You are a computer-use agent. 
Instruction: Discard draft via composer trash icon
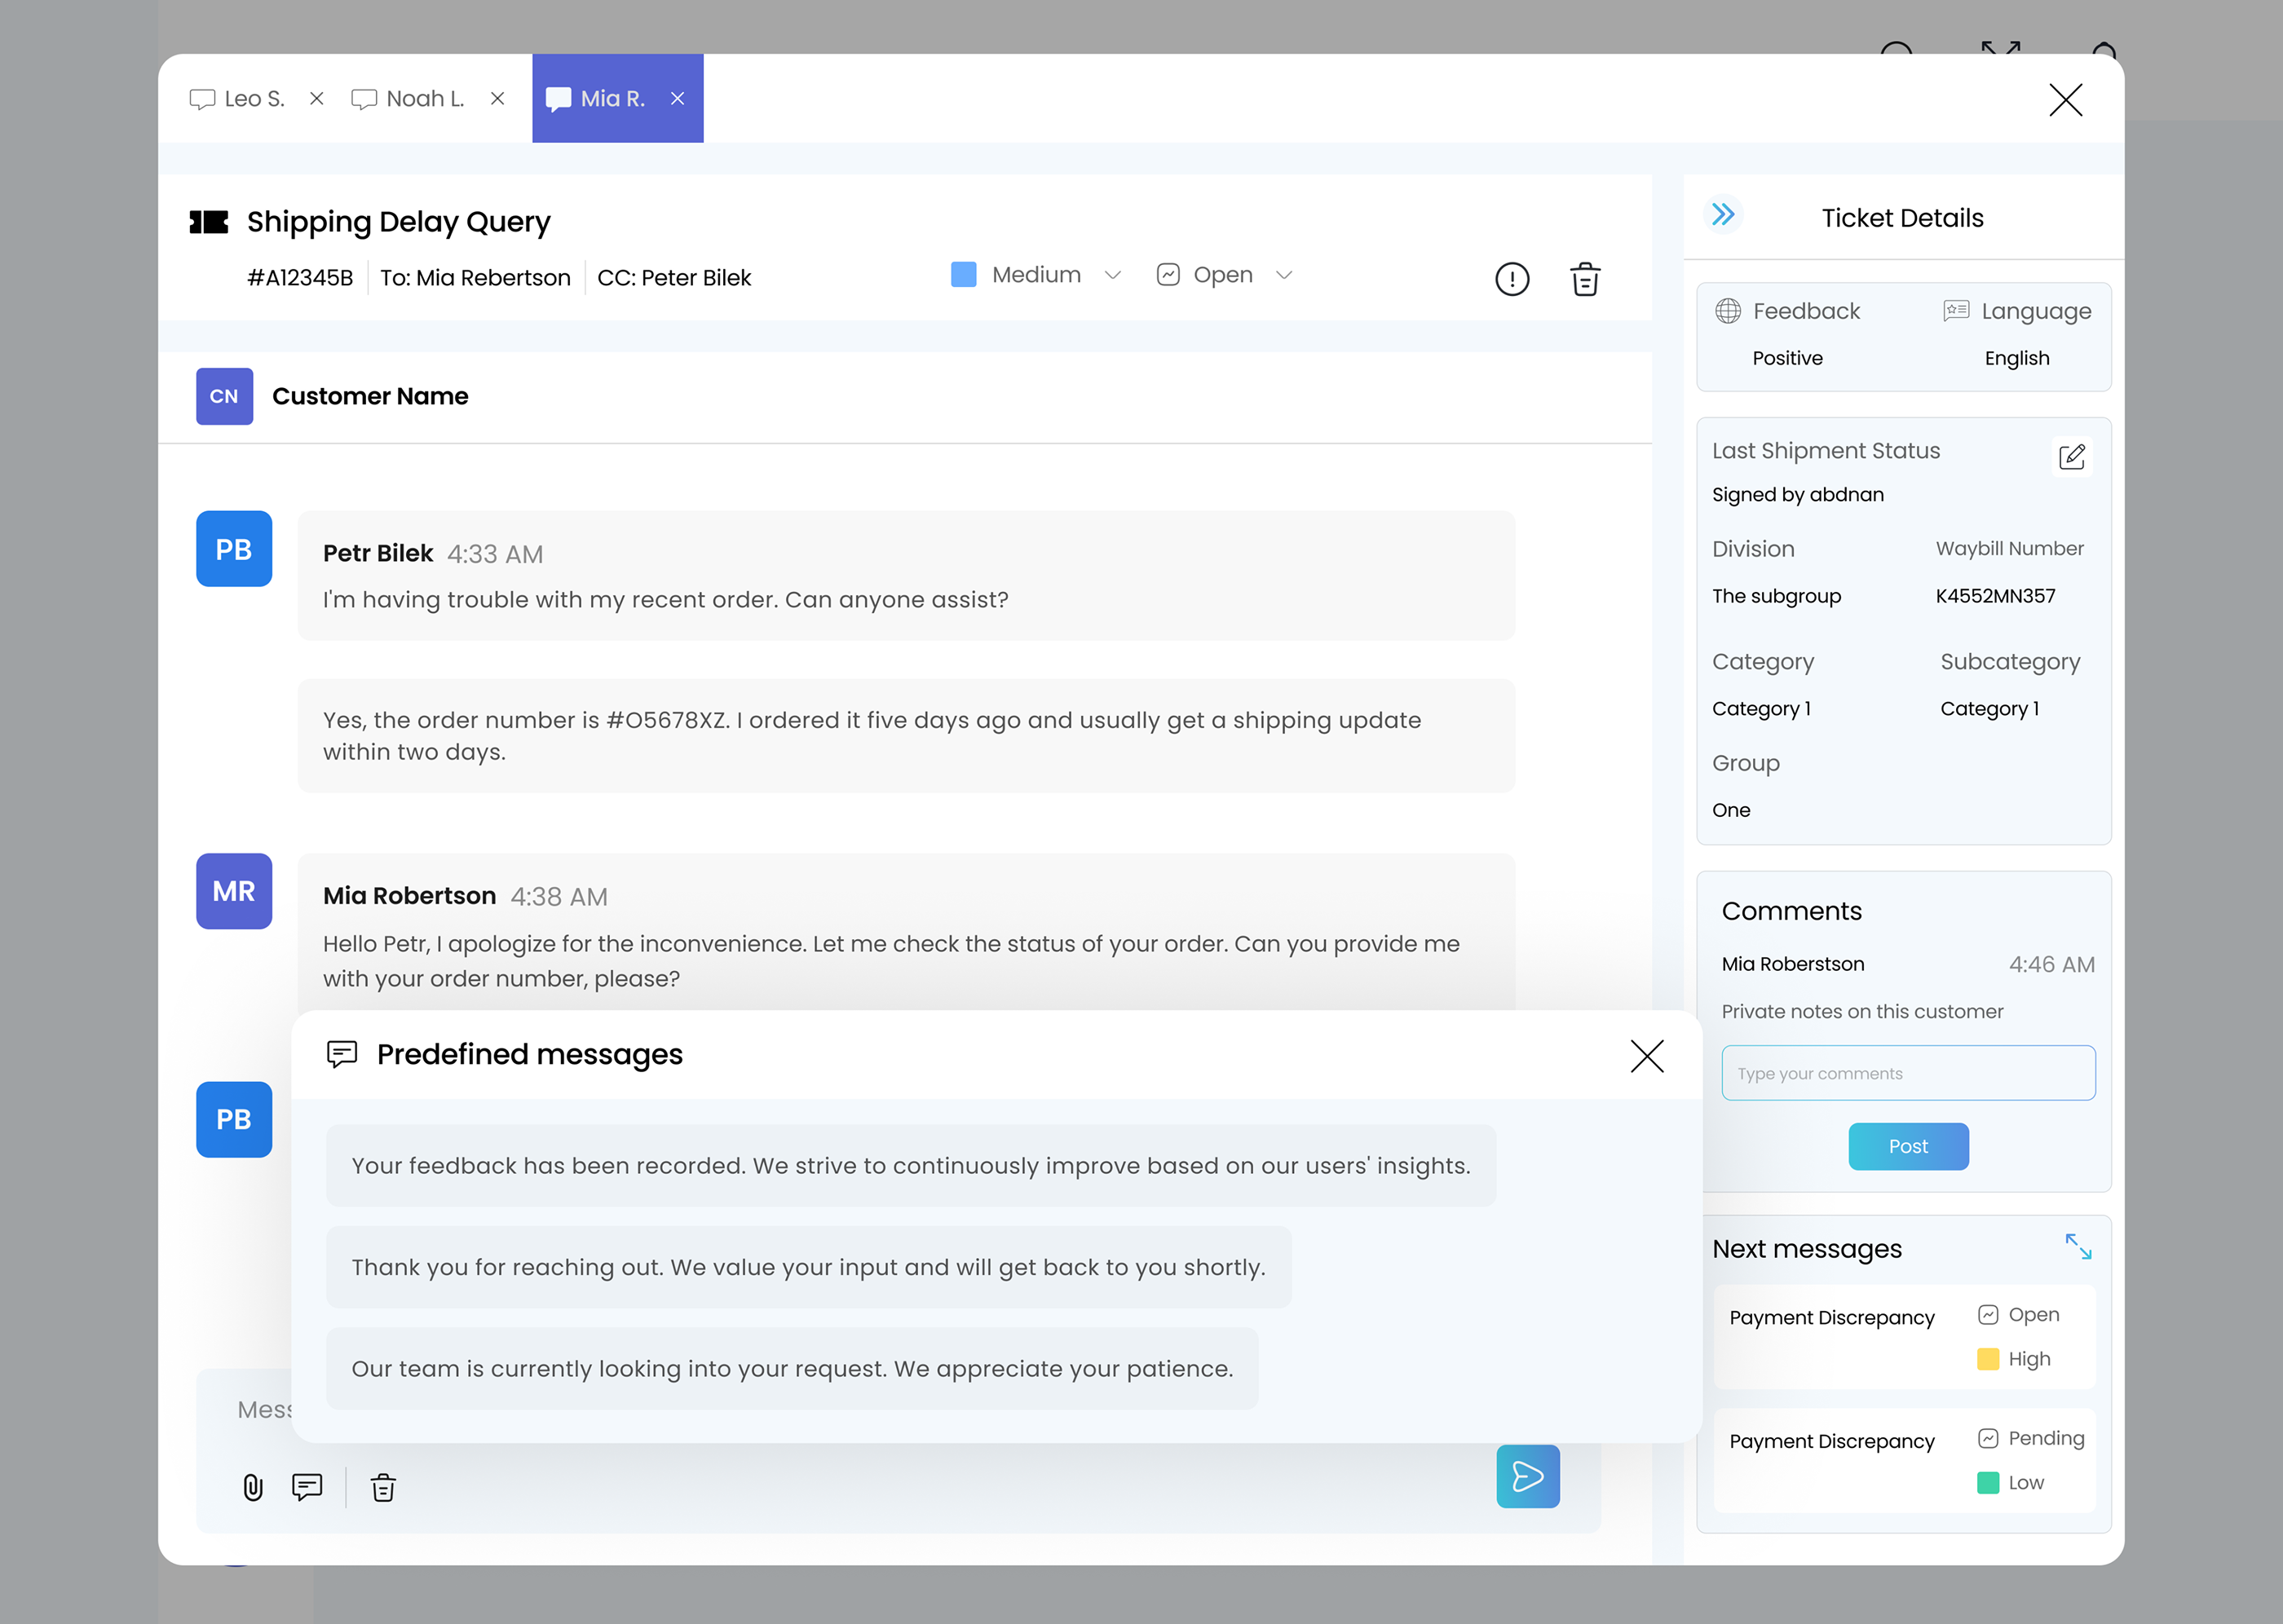tap(383, 1487)
